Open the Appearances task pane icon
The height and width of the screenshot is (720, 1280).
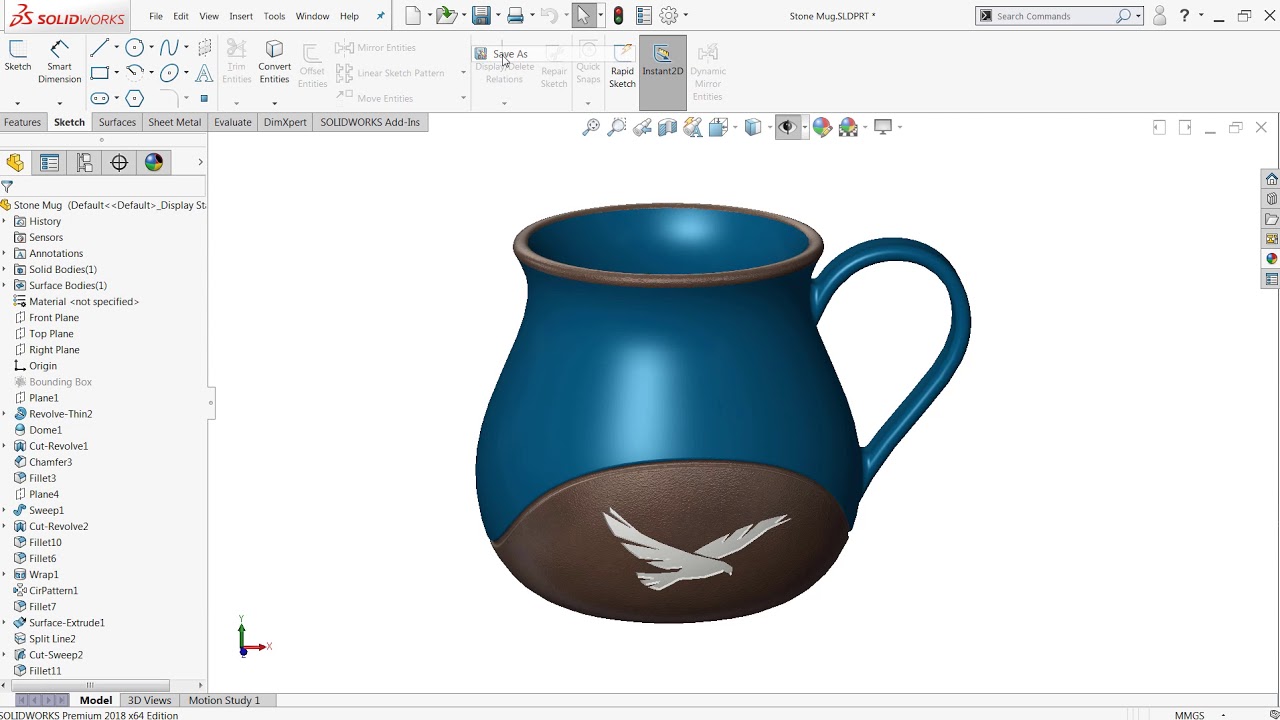(x=1271, y=259)
